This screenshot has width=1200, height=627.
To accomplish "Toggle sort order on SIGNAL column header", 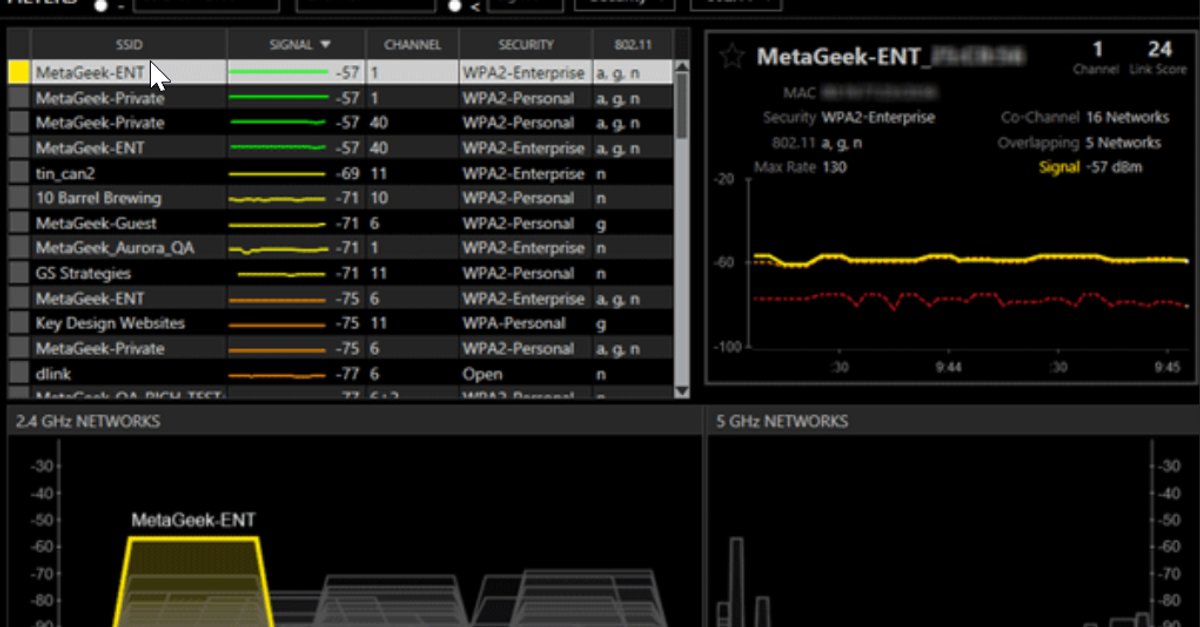I will (x=297, y=45).
